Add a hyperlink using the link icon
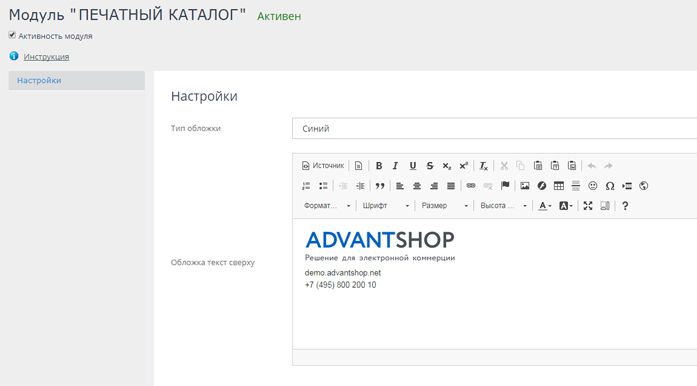Screen dimensions: 697x386 pos(471,186)
